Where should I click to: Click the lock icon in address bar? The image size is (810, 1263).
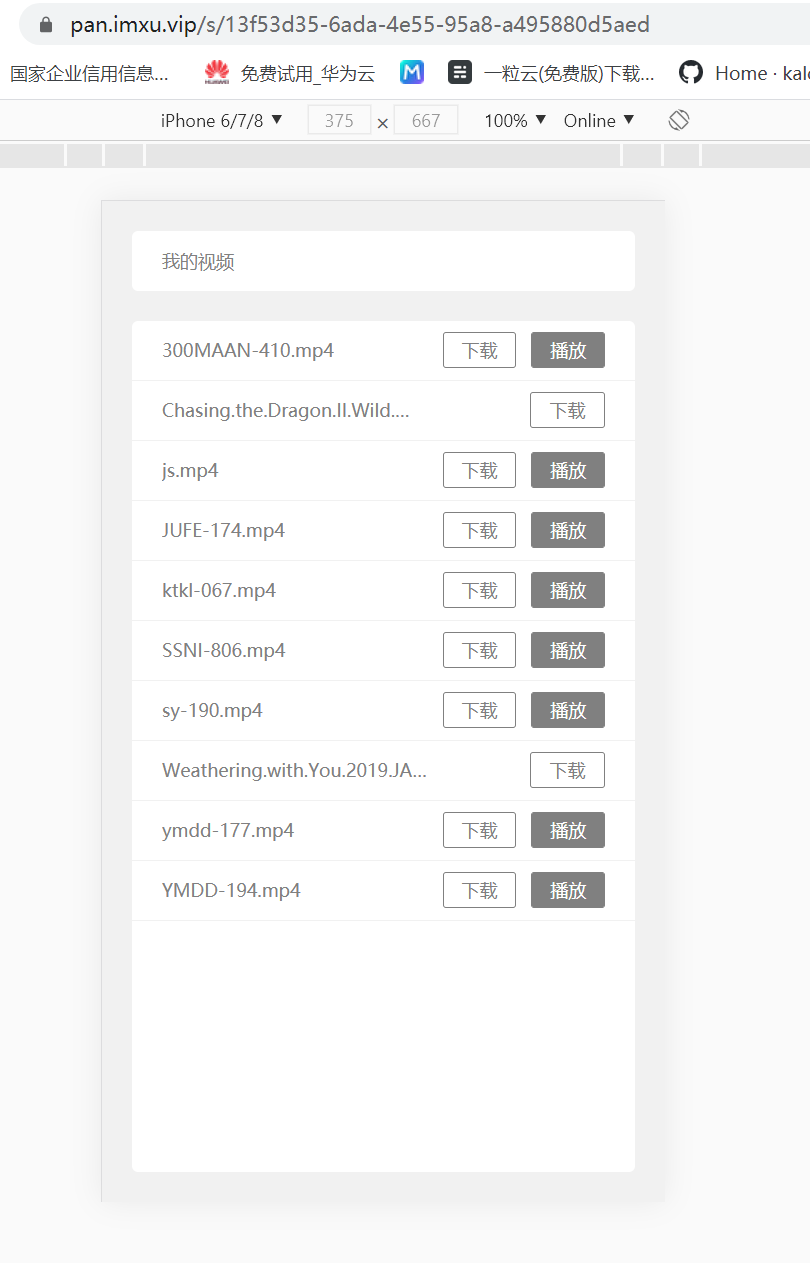[x=45, y=24]
